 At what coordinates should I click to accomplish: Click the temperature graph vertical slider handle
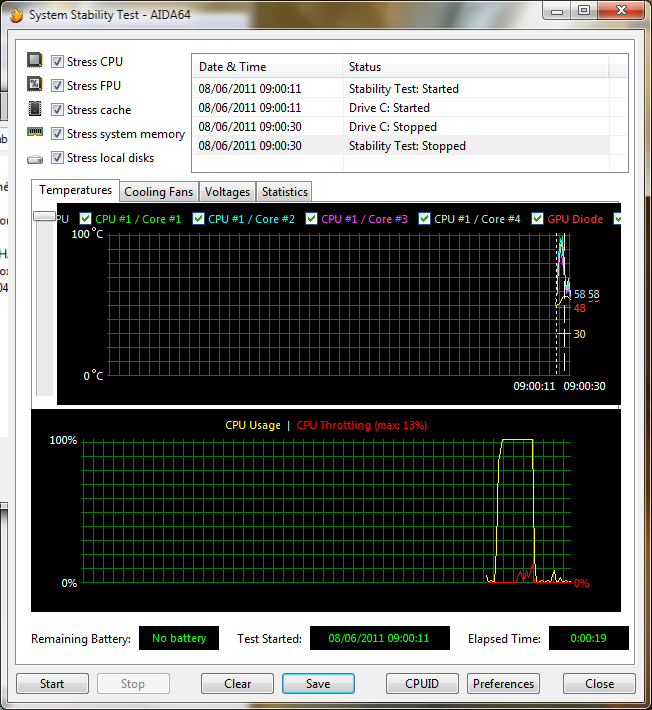(44, 216)
